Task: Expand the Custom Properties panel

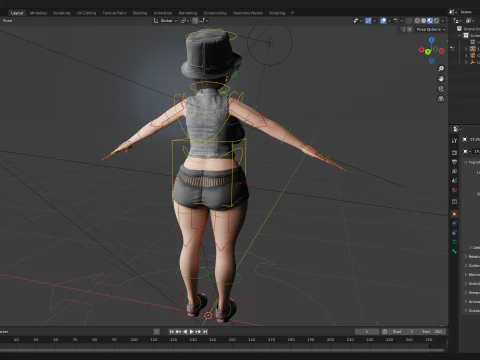Action: (466, 310)
